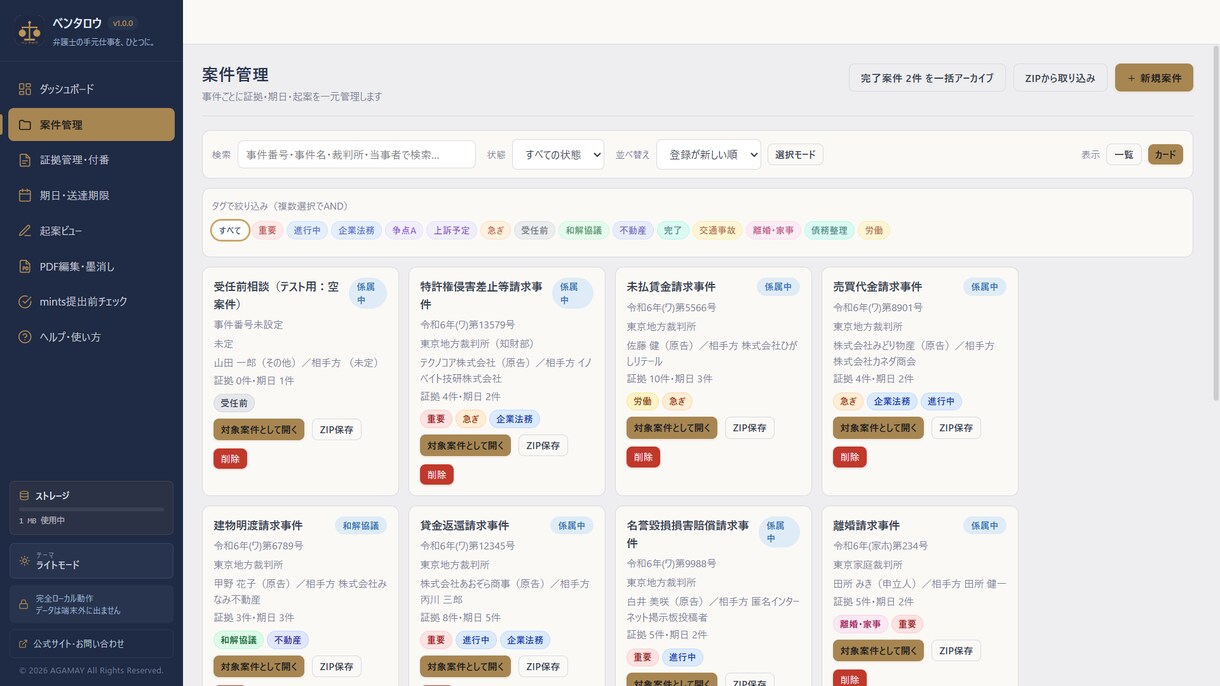Click the ストレージ database icon
The image size is (1220, 686).
coord(24,496)
